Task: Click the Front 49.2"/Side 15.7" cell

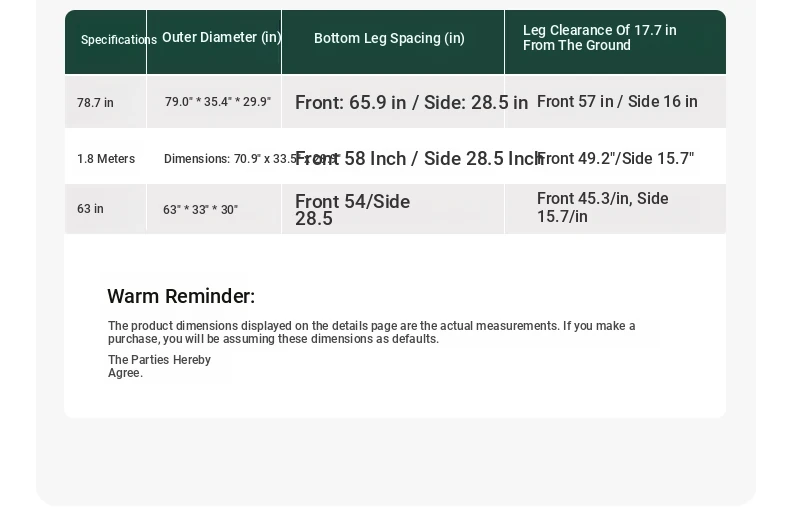Action: [615, 159]
